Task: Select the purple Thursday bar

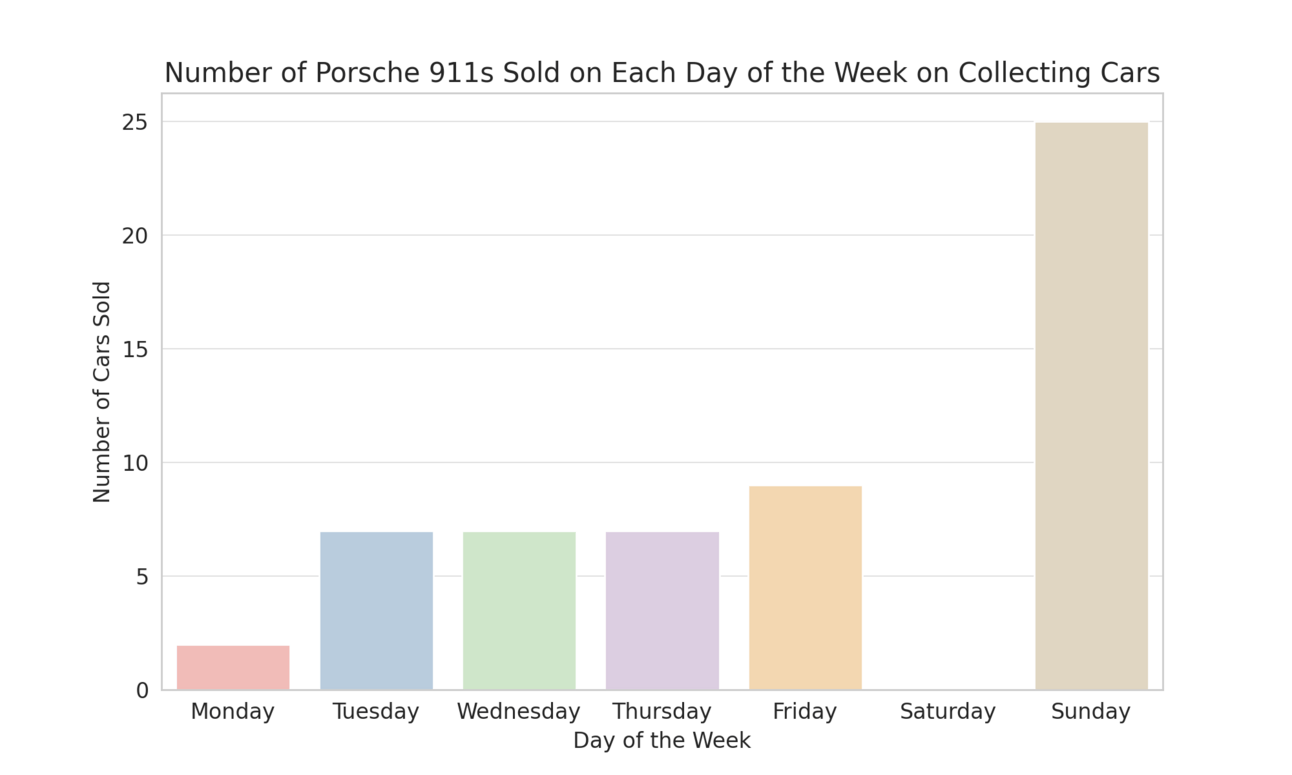Action: pos(662,610)
